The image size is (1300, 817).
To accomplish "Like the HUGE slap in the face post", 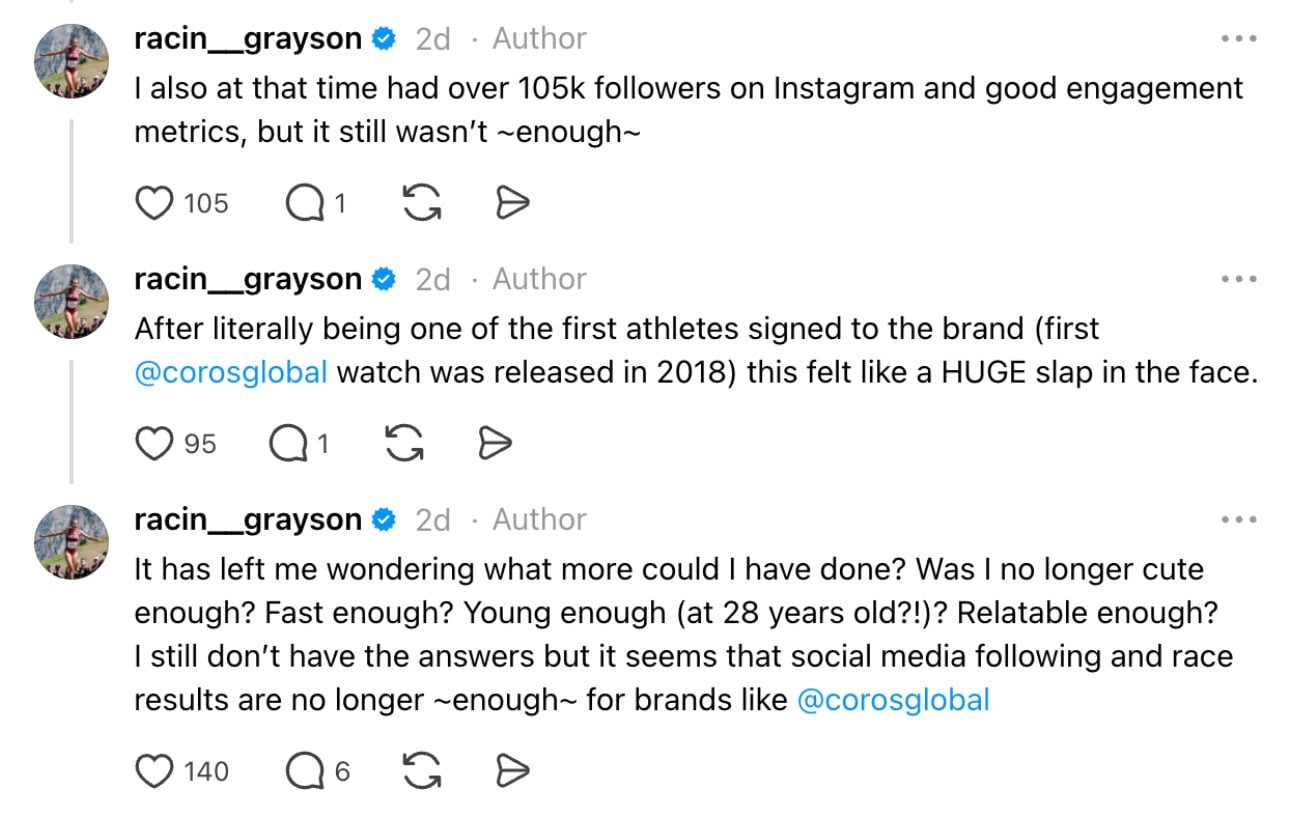I will coord(153,443).
